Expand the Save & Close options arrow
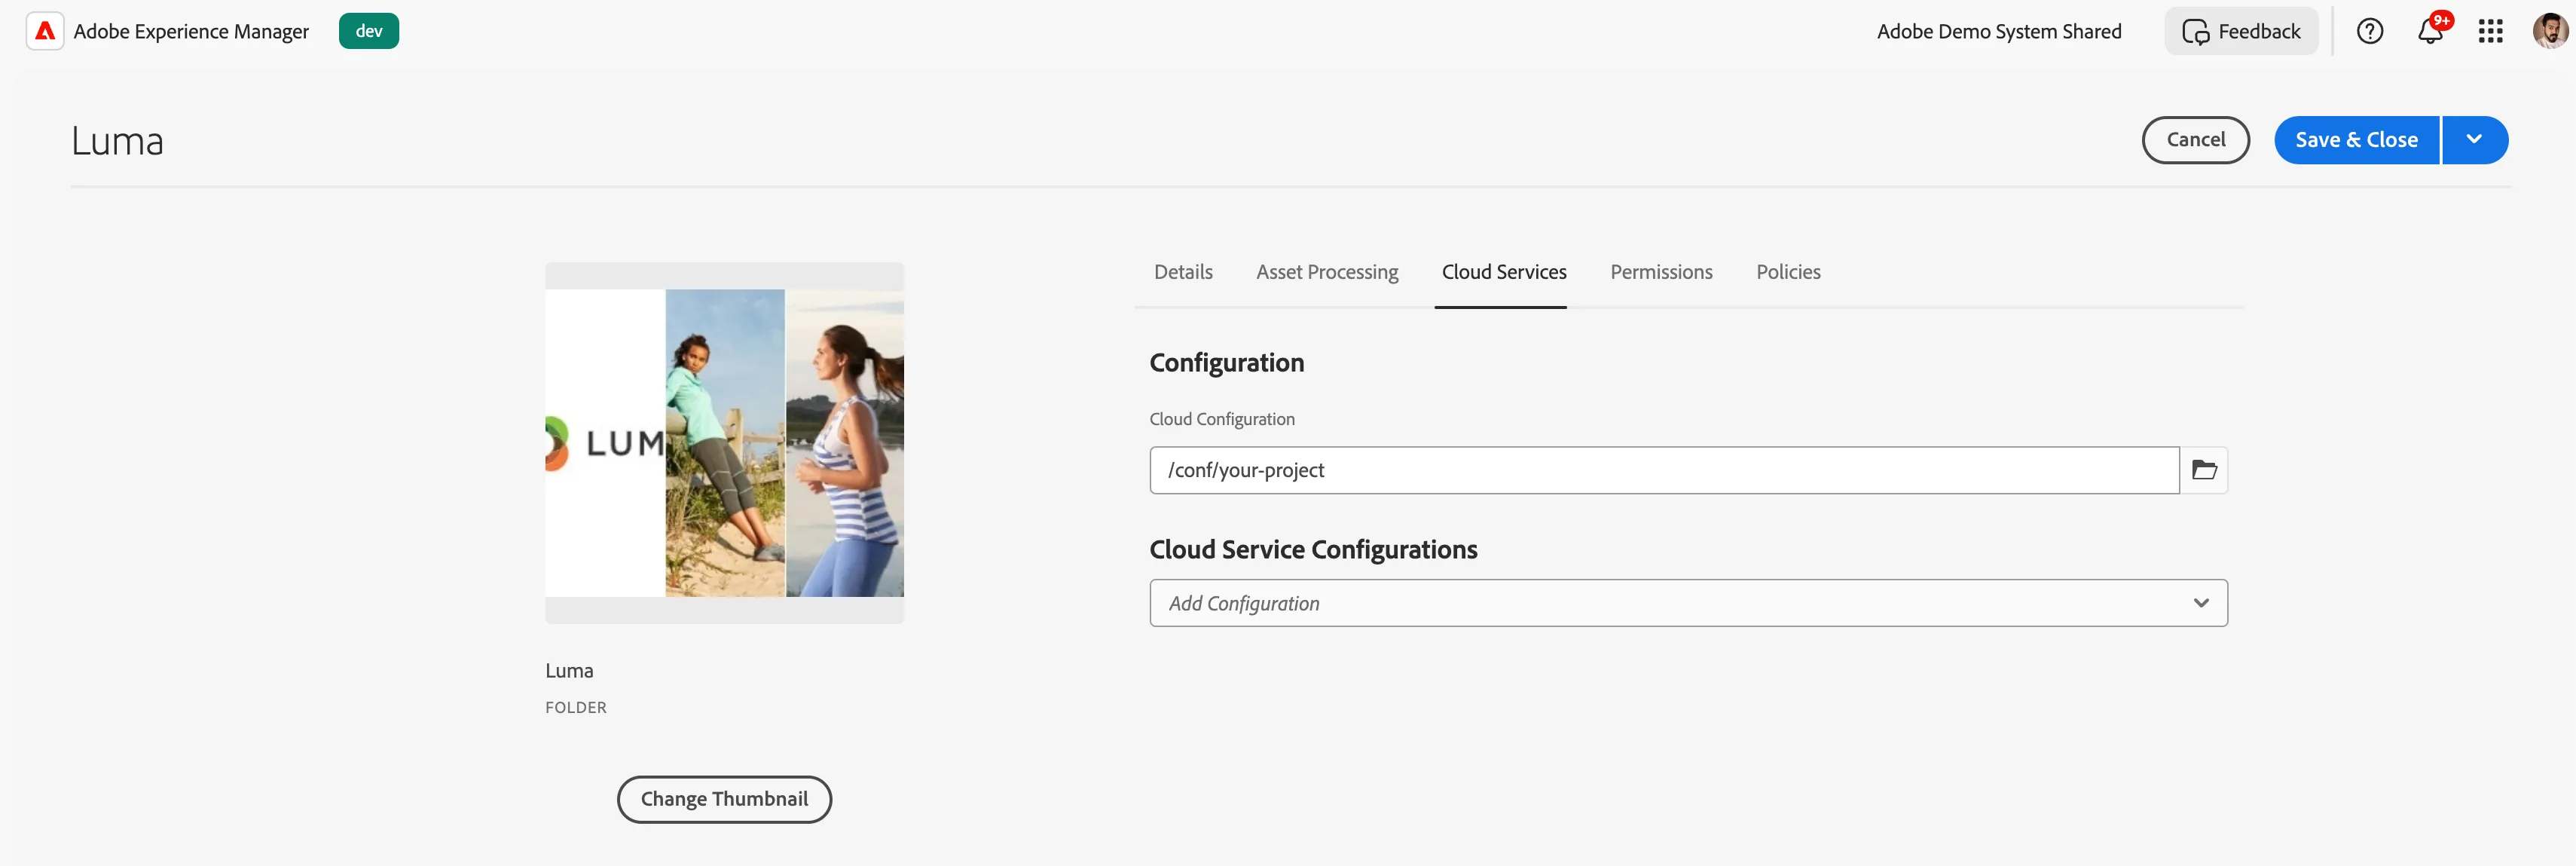Viewport: 2576px width, 866px height. pyautogui.click(x=2474, y=140)
